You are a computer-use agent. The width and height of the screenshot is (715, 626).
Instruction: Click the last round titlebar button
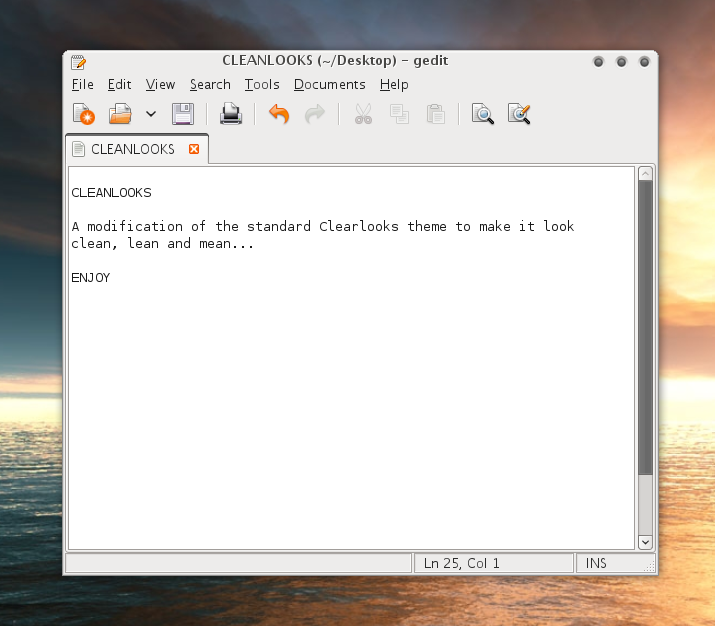pyautogui.click(x=644, y=62)
